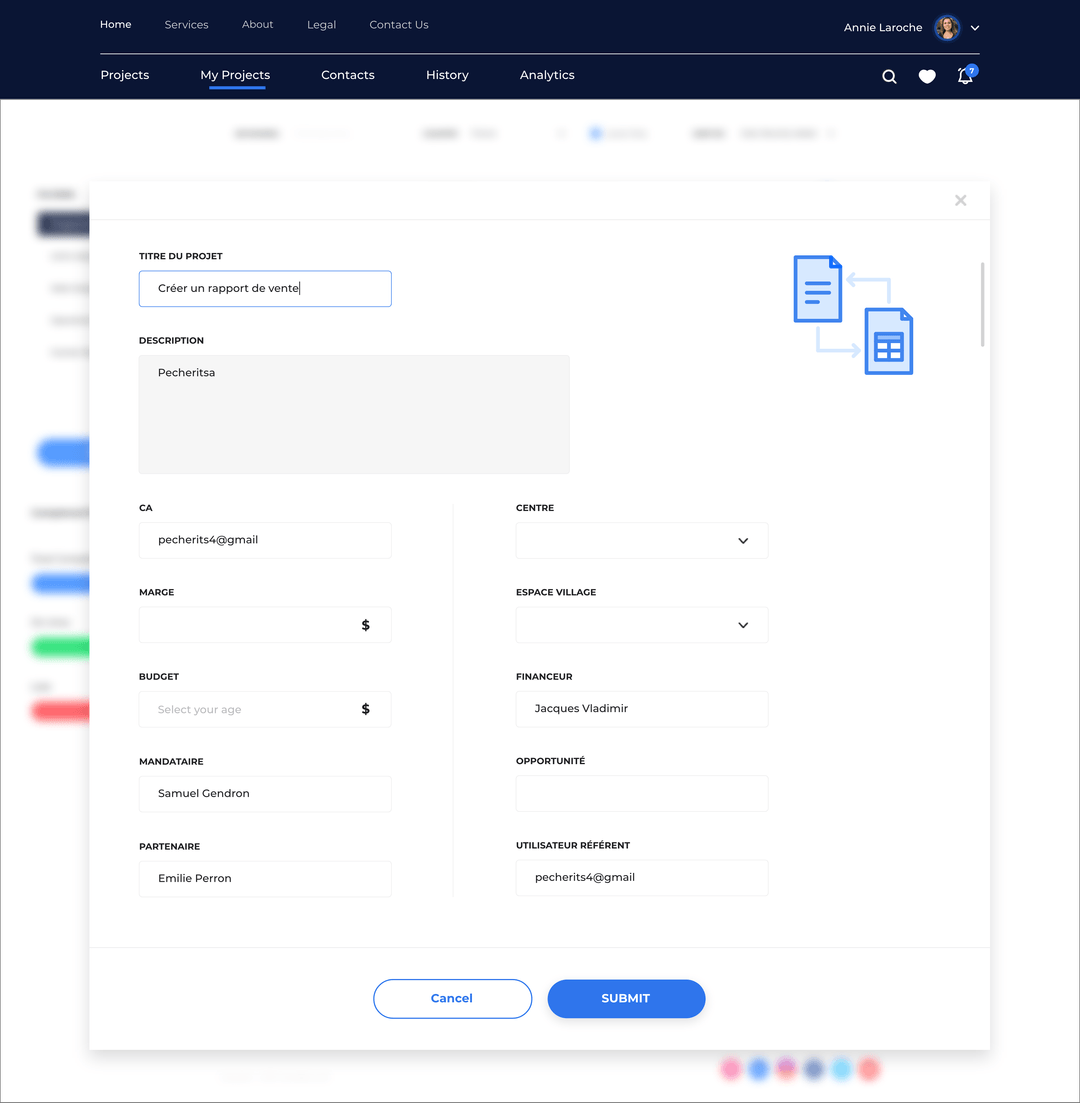Image resolution: width=1080 pixels, height=1103 pixels.
Task: Switch to the Analytics tab
Action: pyautogui.click(x=547, y=75)
